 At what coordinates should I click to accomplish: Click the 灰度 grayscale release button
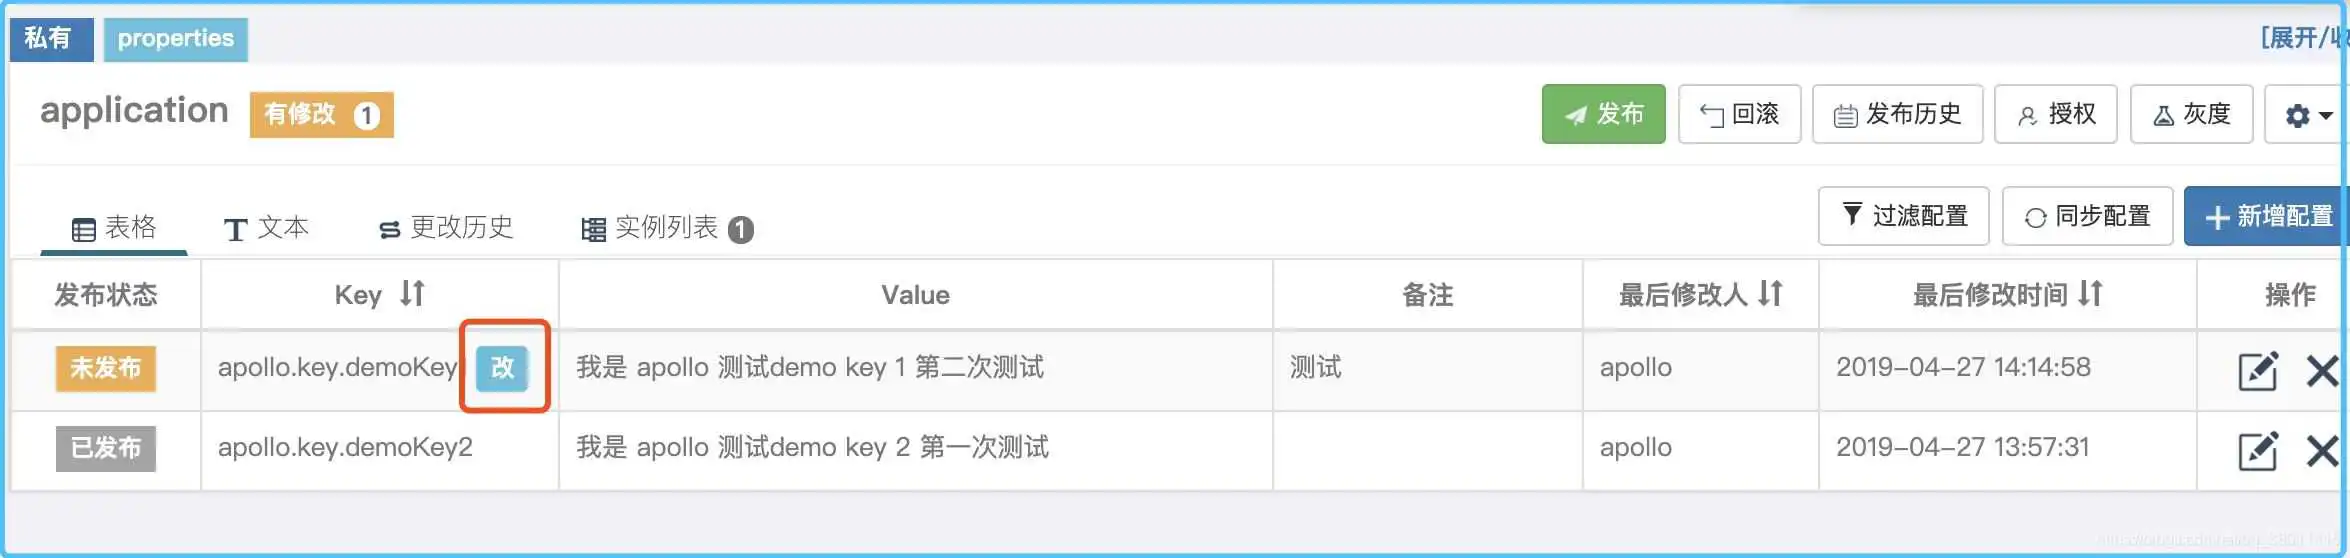pyautogui.click(x=2191, y=114)
